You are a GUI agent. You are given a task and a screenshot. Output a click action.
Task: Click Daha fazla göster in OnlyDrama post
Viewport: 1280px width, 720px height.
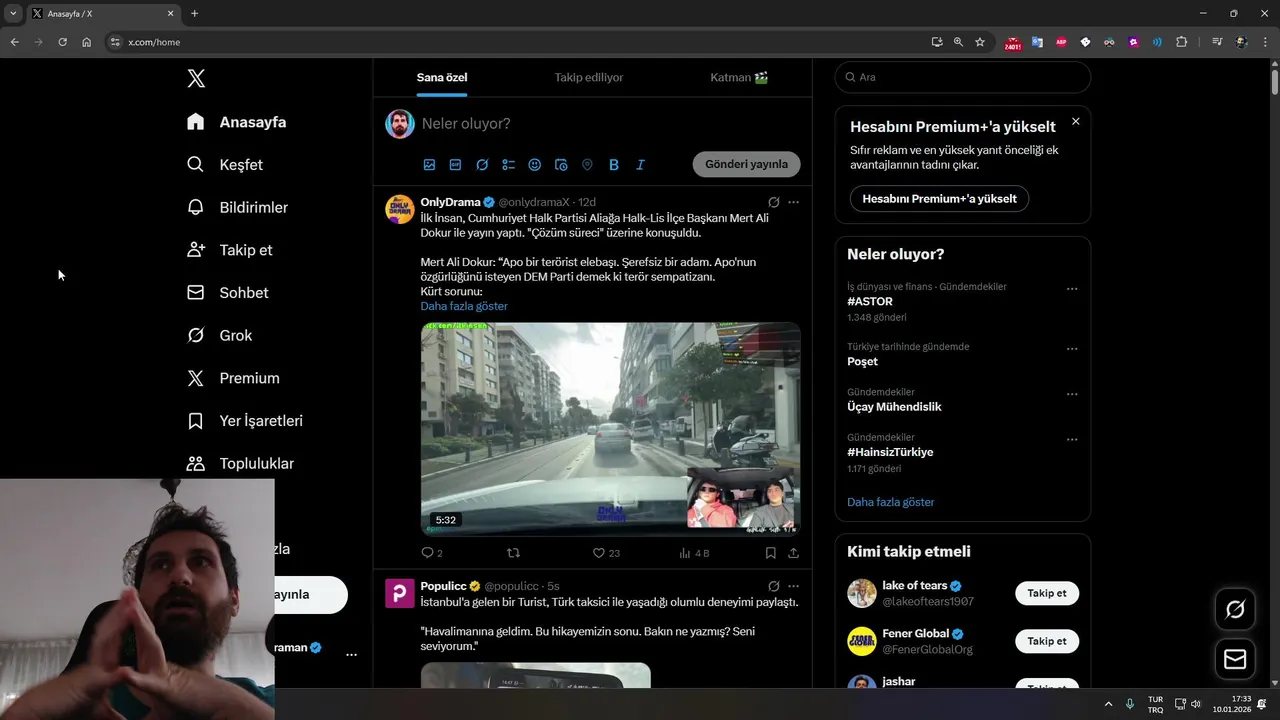464,306
